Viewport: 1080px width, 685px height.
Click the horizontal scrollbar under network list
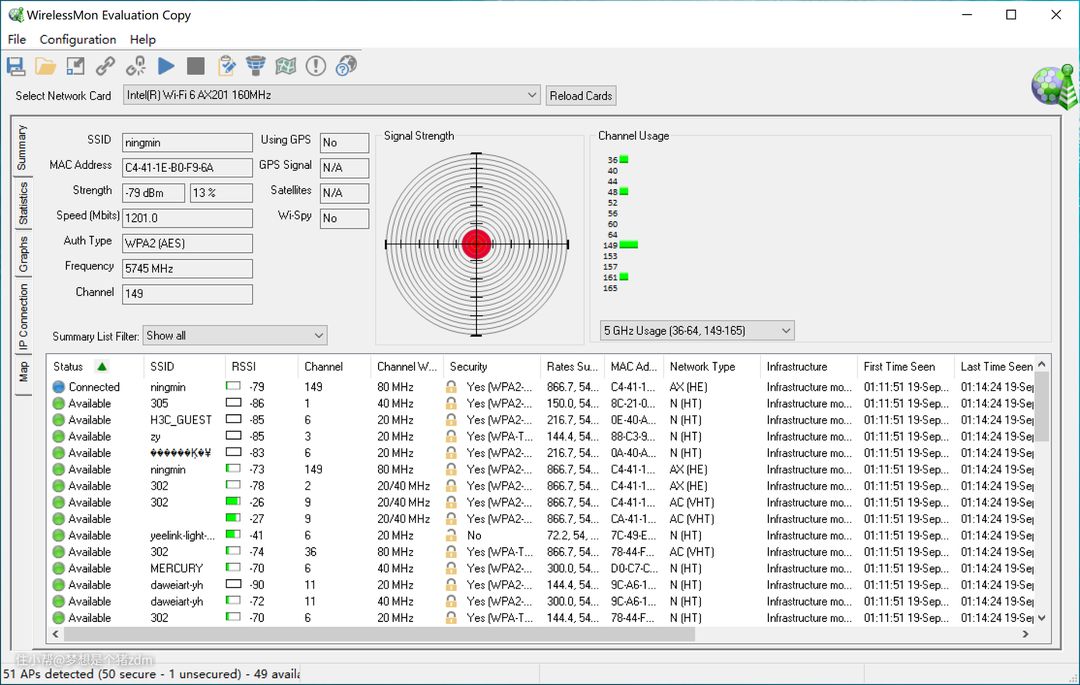380,634
